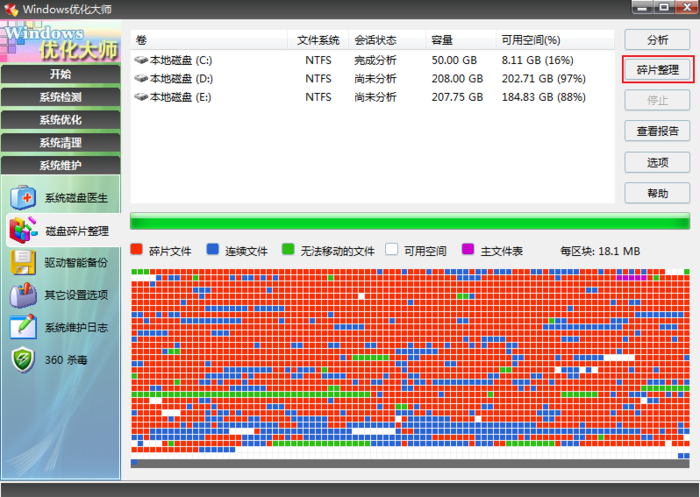
Task: Click the red 碎片文件 legend swatch
Action: (137, 250)
